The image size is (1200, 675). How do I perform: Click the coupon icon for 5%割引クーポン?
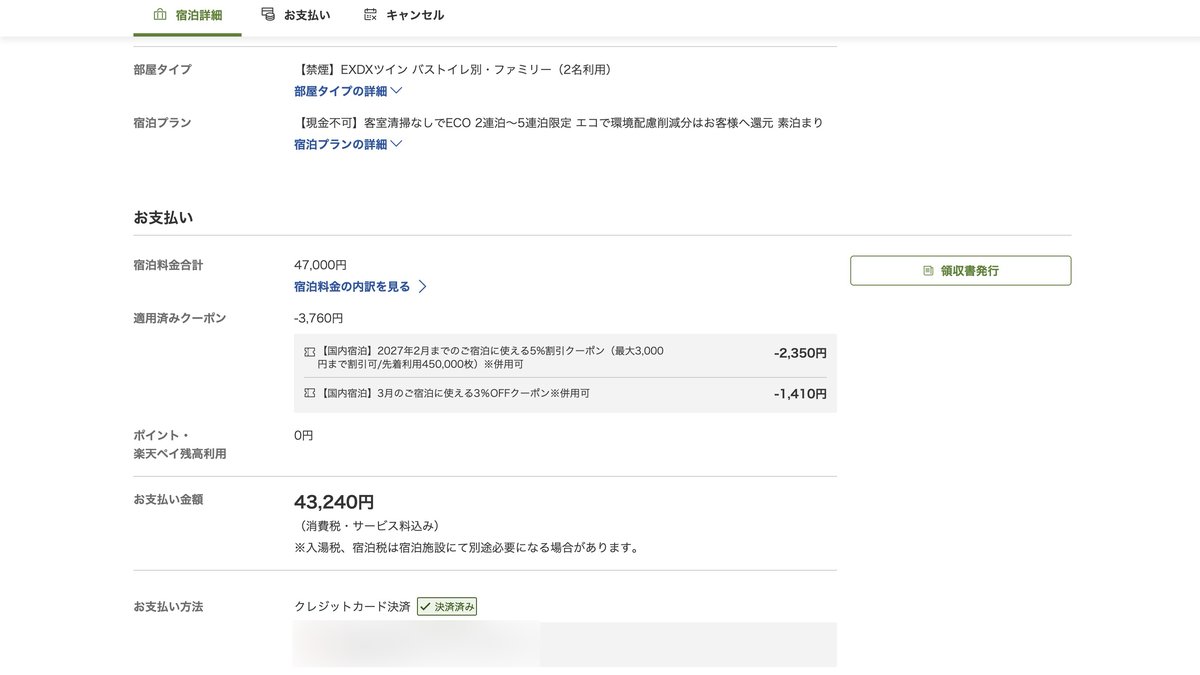pos(310,352)
